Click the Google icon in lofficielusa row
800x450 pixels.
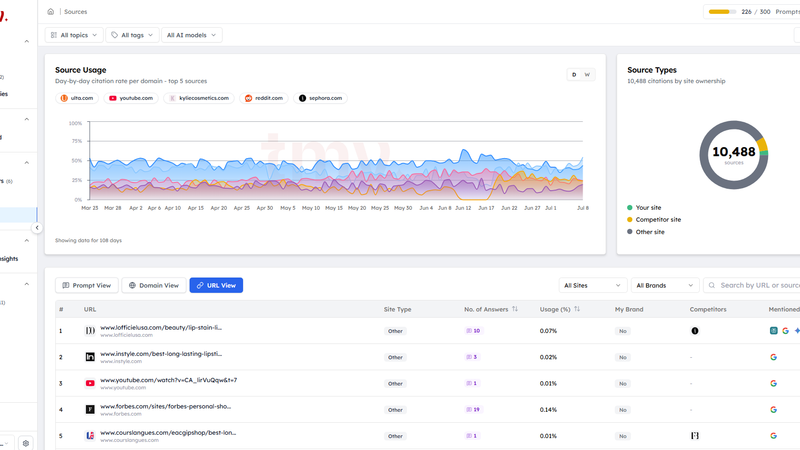coord(785,331)
